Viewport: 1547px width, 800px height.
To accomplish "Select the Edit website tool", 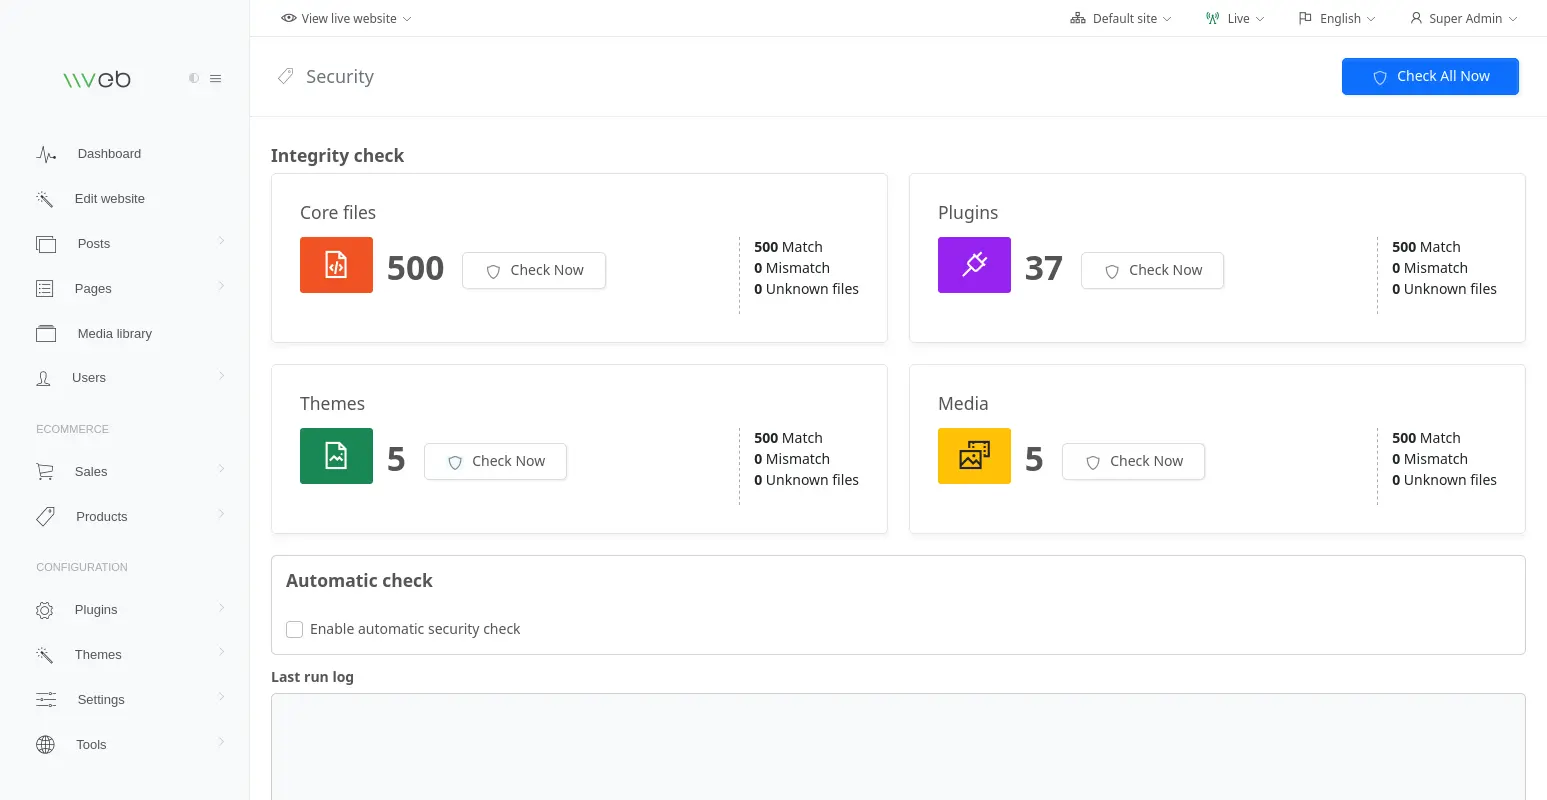I will click(109, 198).
